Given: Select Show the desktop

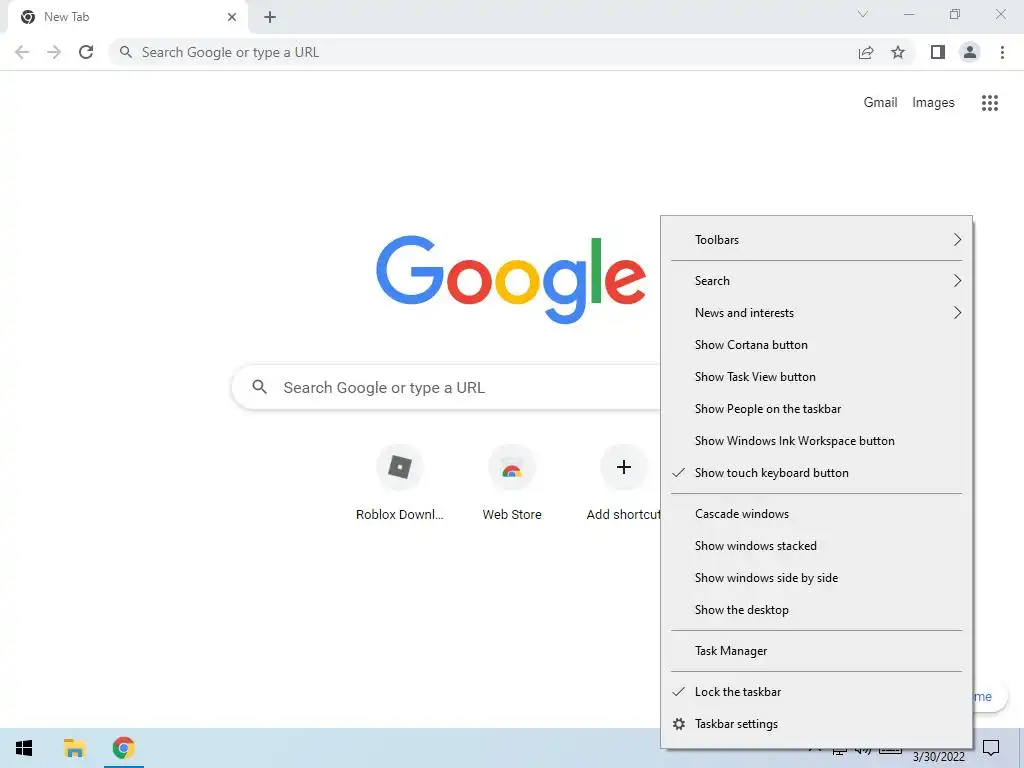Looking at the screenshot, I should [x=816, y=610].
